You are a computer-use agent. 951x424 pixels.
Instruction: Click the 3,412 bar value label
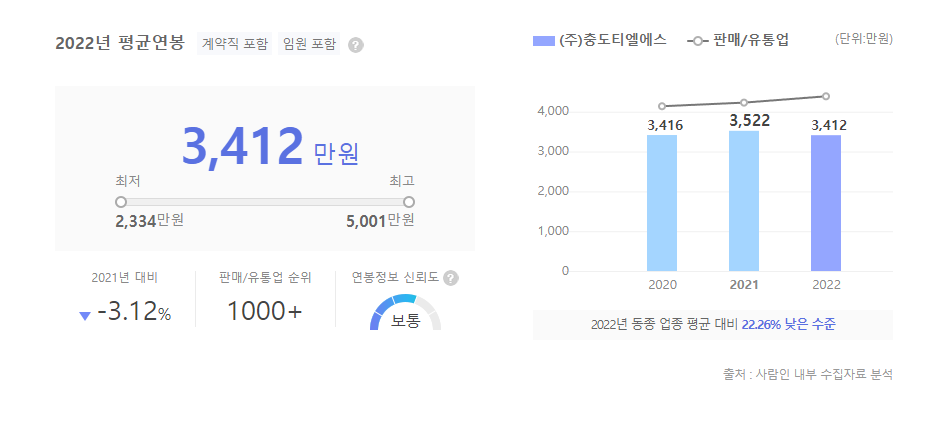point(828,126)
